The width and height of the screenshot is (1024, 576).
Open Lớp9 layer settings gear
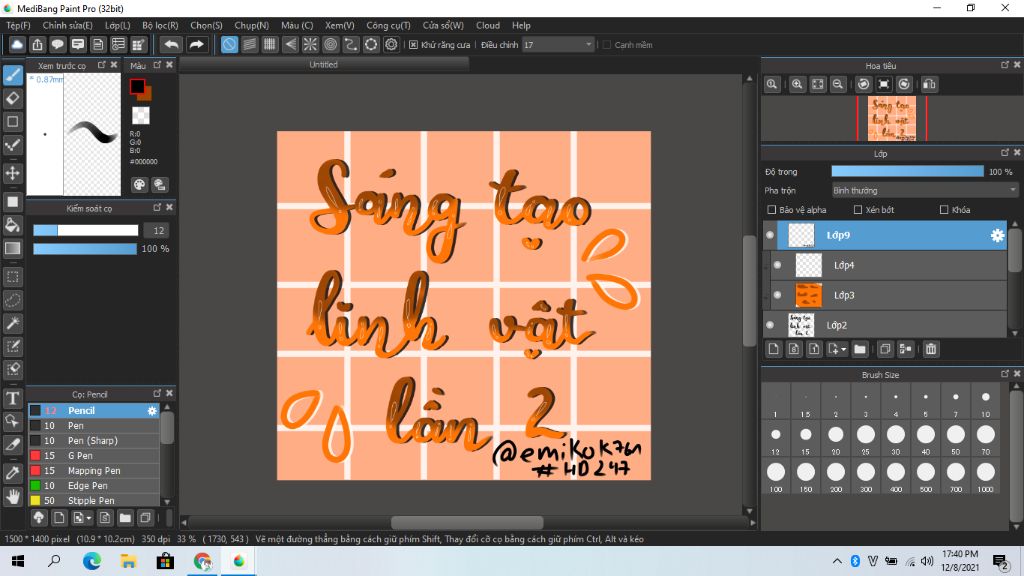(997, 236)
